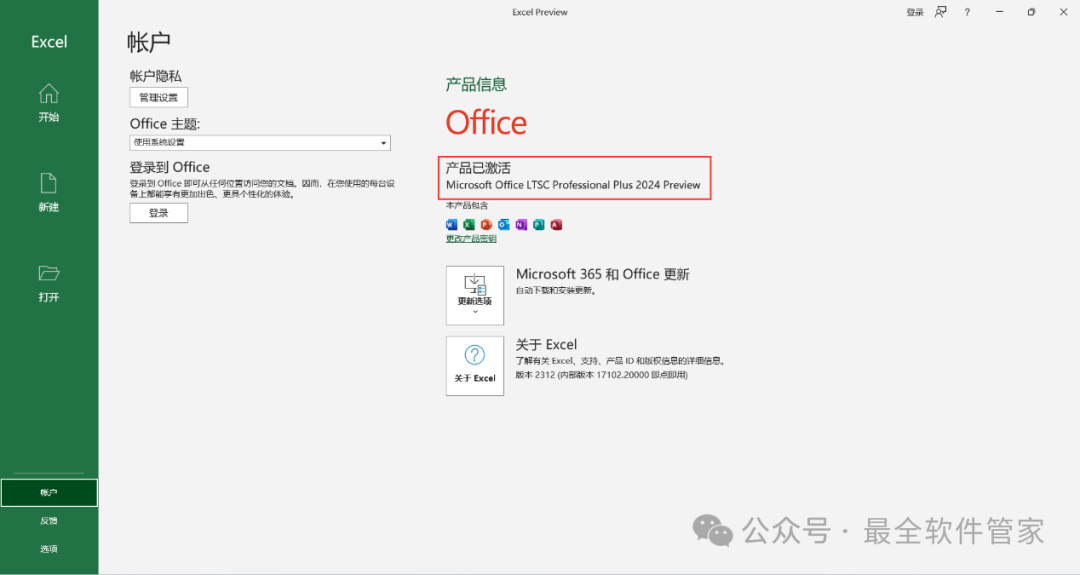Open the 打开 folder section
This screenshot has height=575, width=1080.
click(x=49, y=283)
